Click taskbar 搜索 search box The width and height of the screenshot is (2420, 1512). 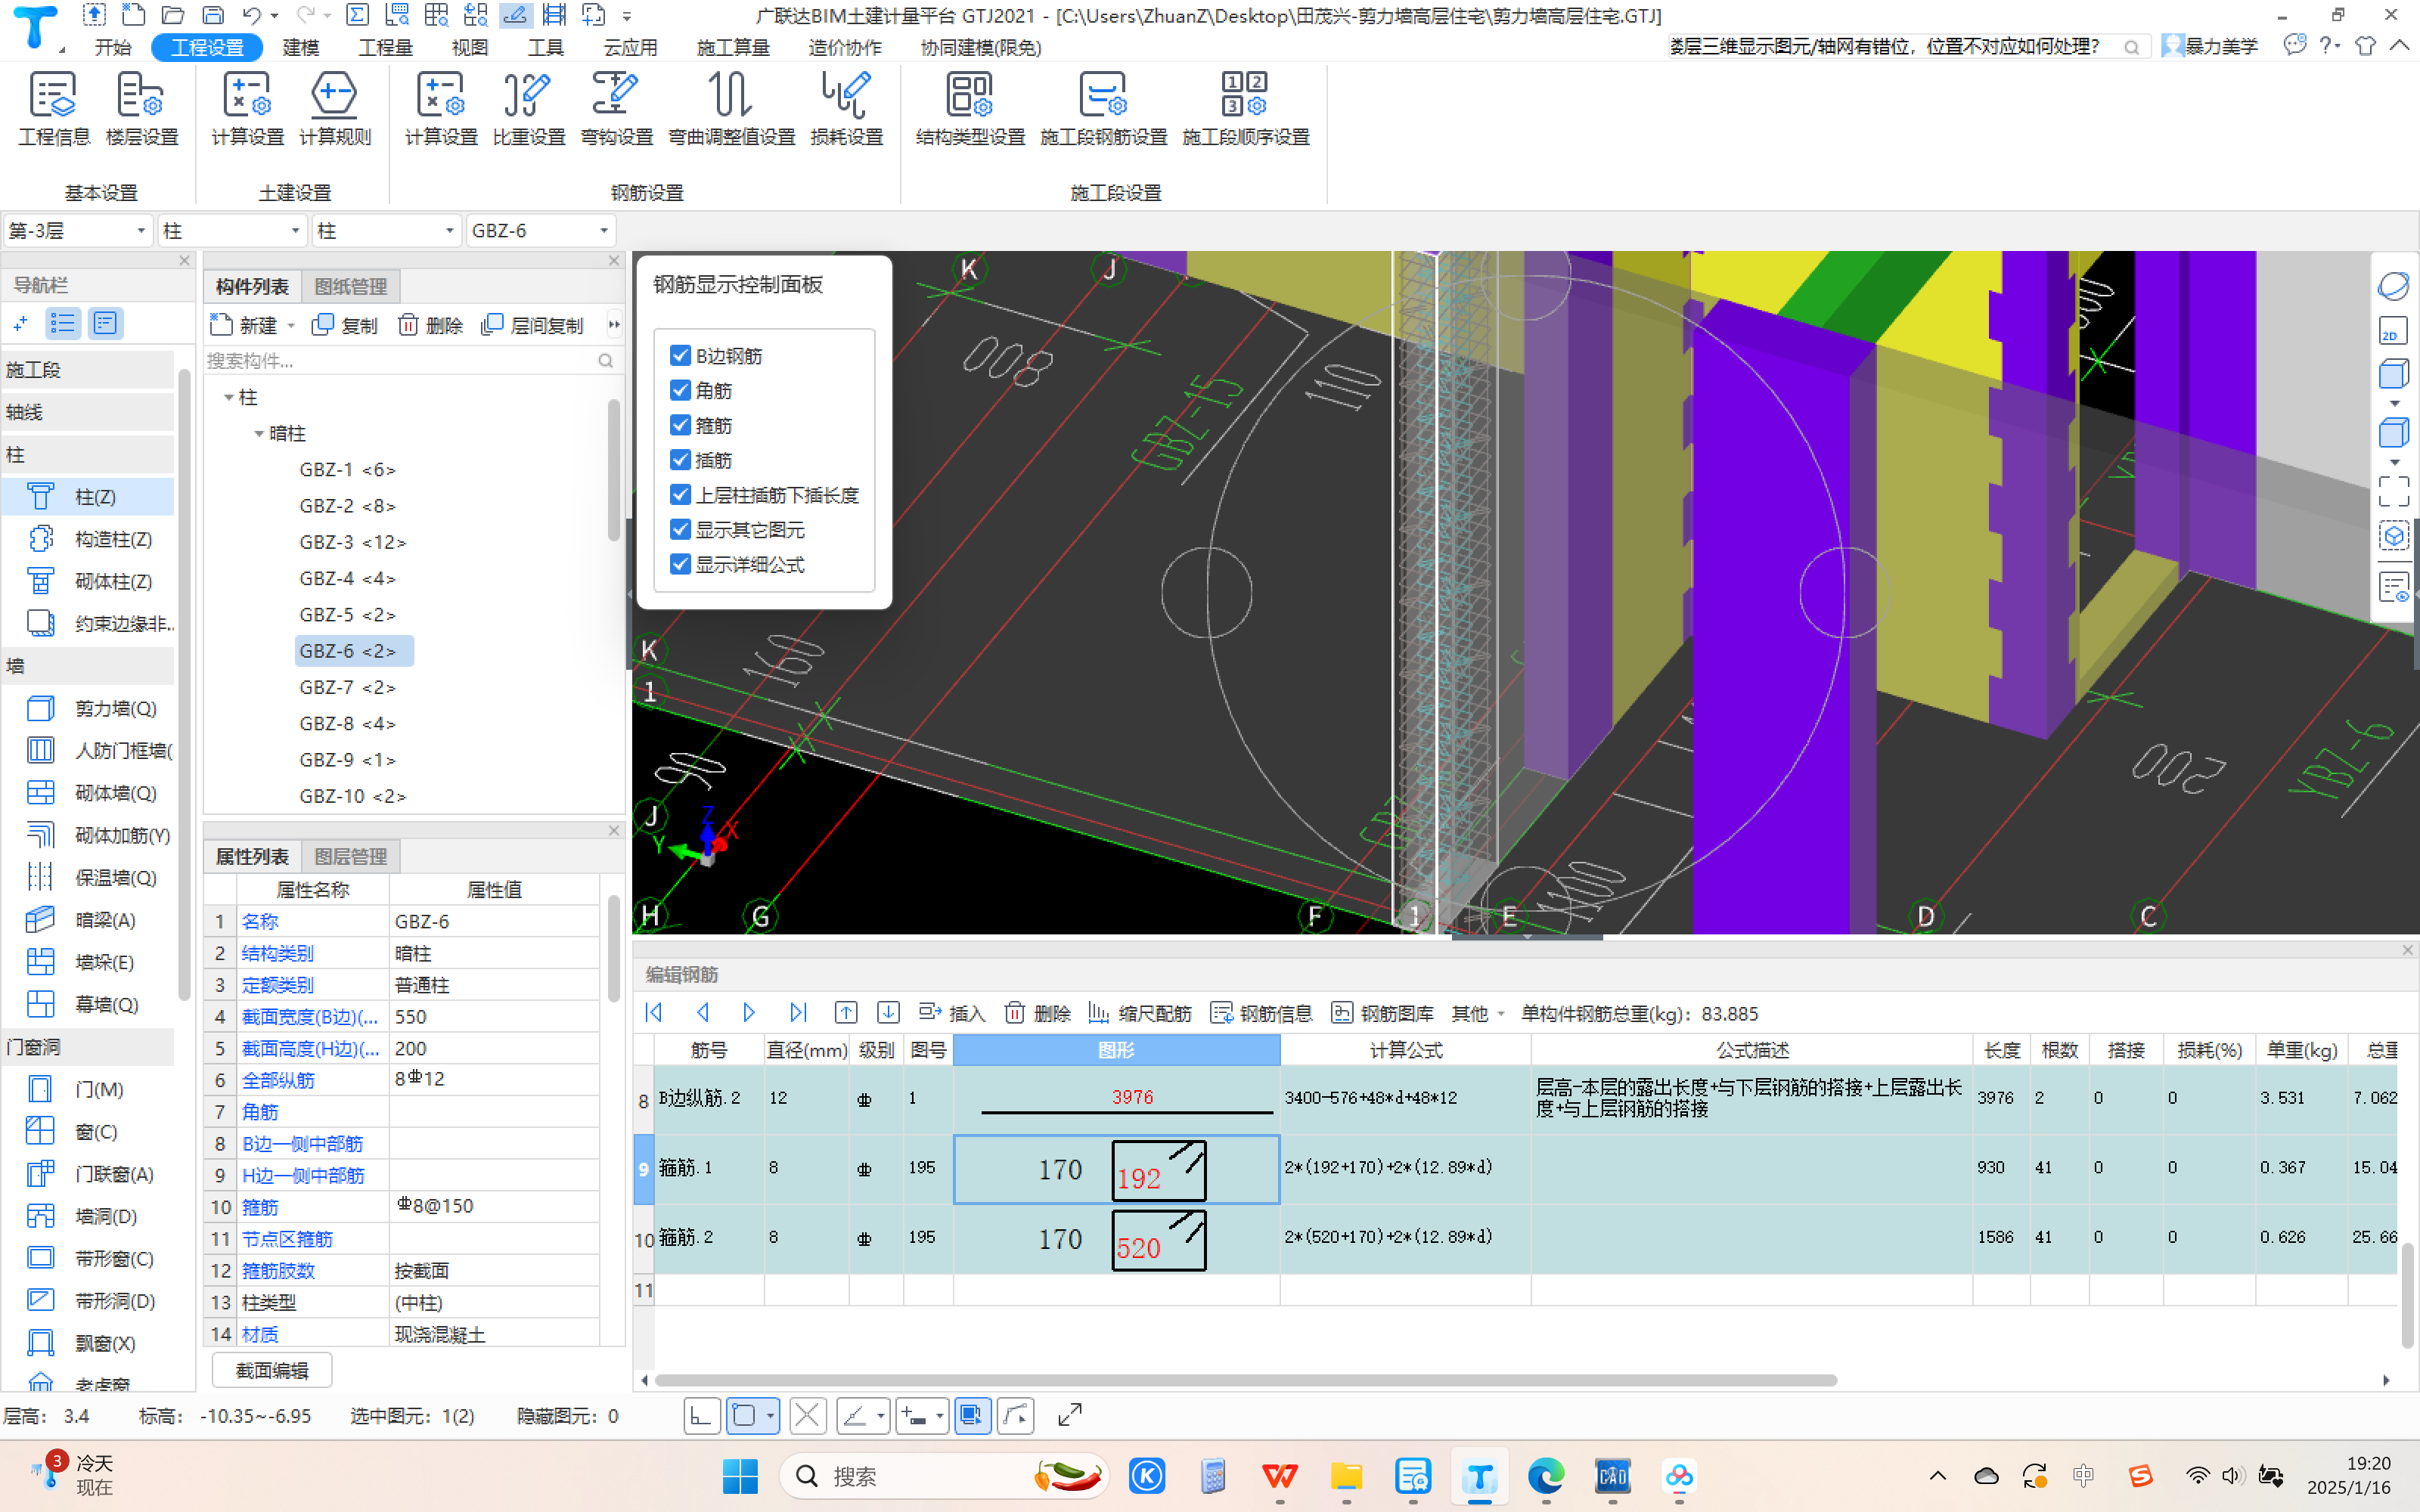945,1476
